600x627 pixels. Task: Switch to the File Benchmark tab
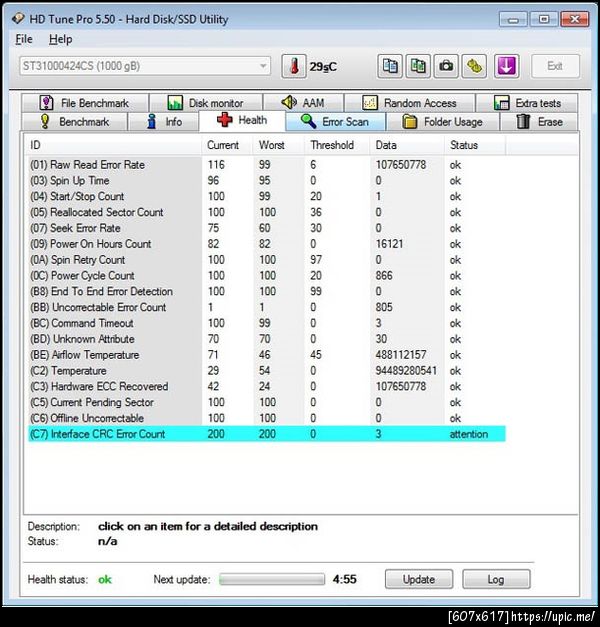[85, 103]
